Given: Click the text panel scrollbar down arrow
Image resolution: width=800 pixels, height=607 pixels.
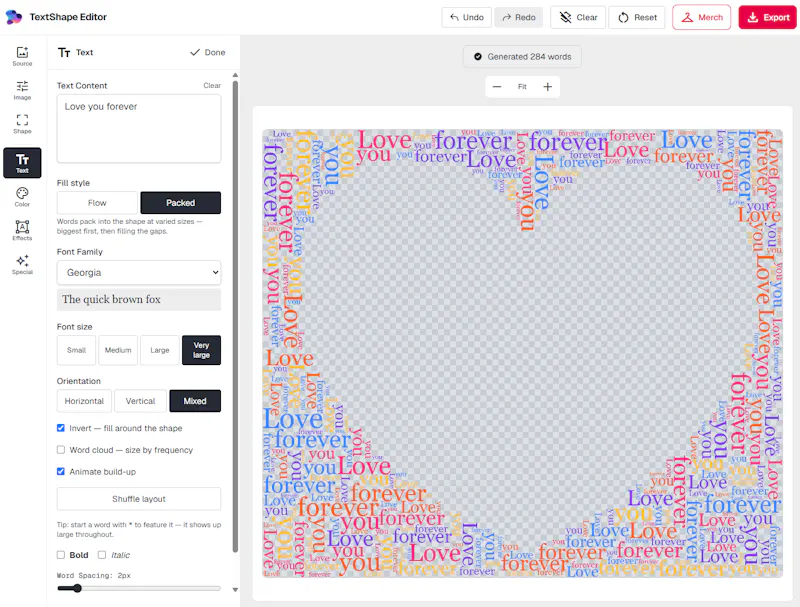Looking at the screenshot, I should 235,590.
